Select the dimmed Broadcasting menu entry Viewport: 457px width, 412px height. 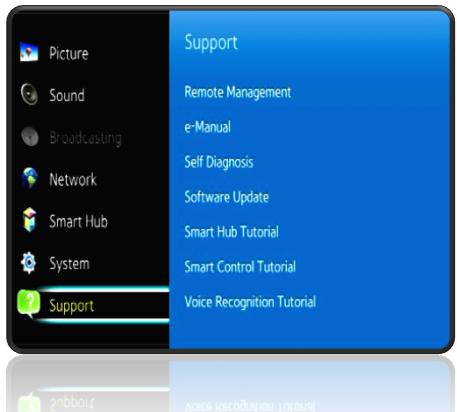(86, 138)
